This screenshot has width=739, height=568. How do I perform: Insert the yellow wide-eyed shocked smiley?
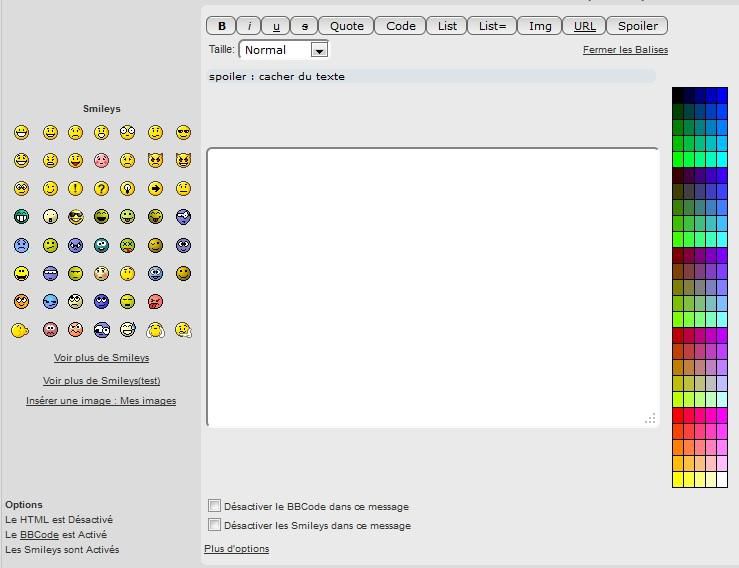(x=127, y=132)
